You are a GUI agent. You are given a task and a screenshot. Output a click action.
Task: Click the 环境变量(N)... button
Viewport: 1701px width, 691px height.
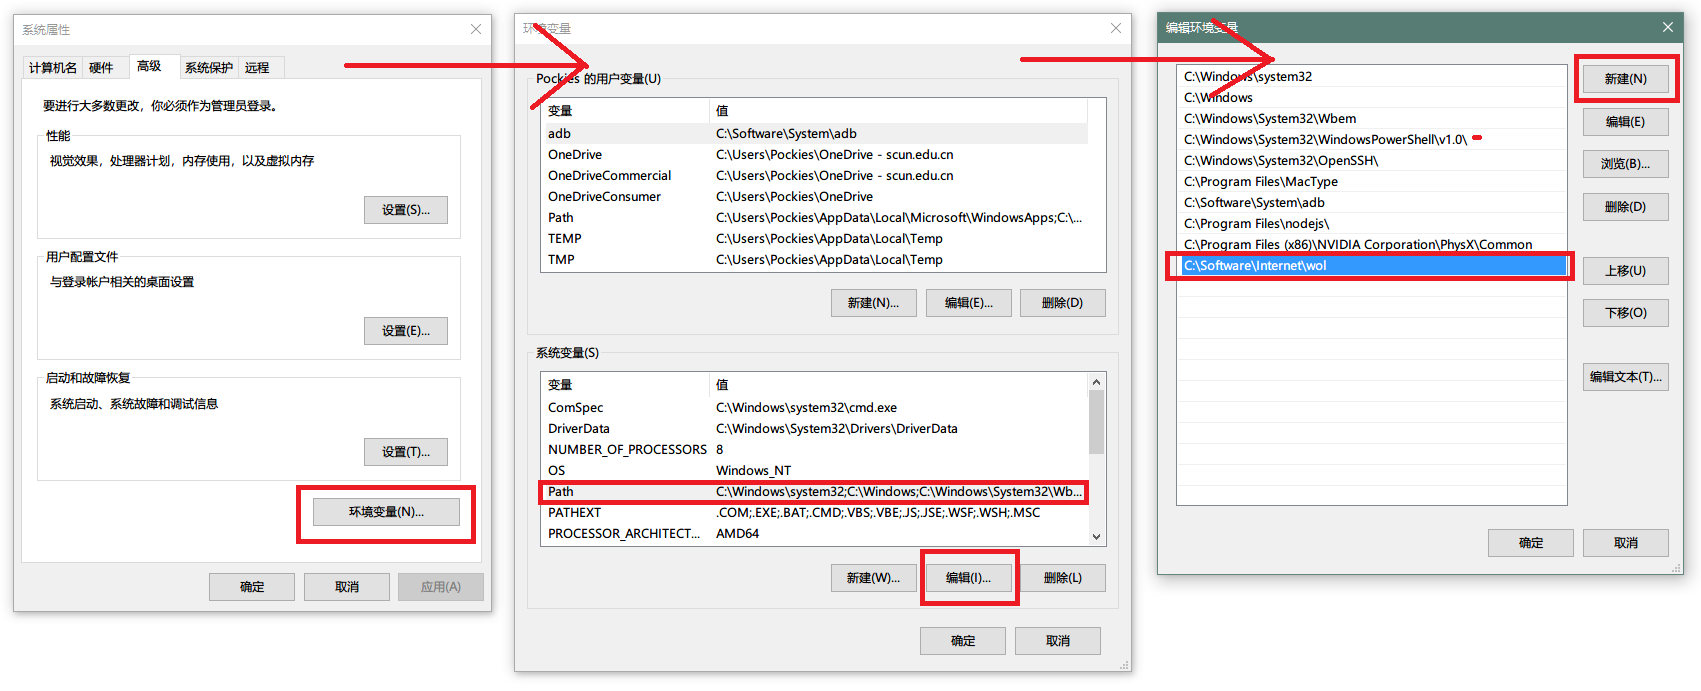[386, 512]
